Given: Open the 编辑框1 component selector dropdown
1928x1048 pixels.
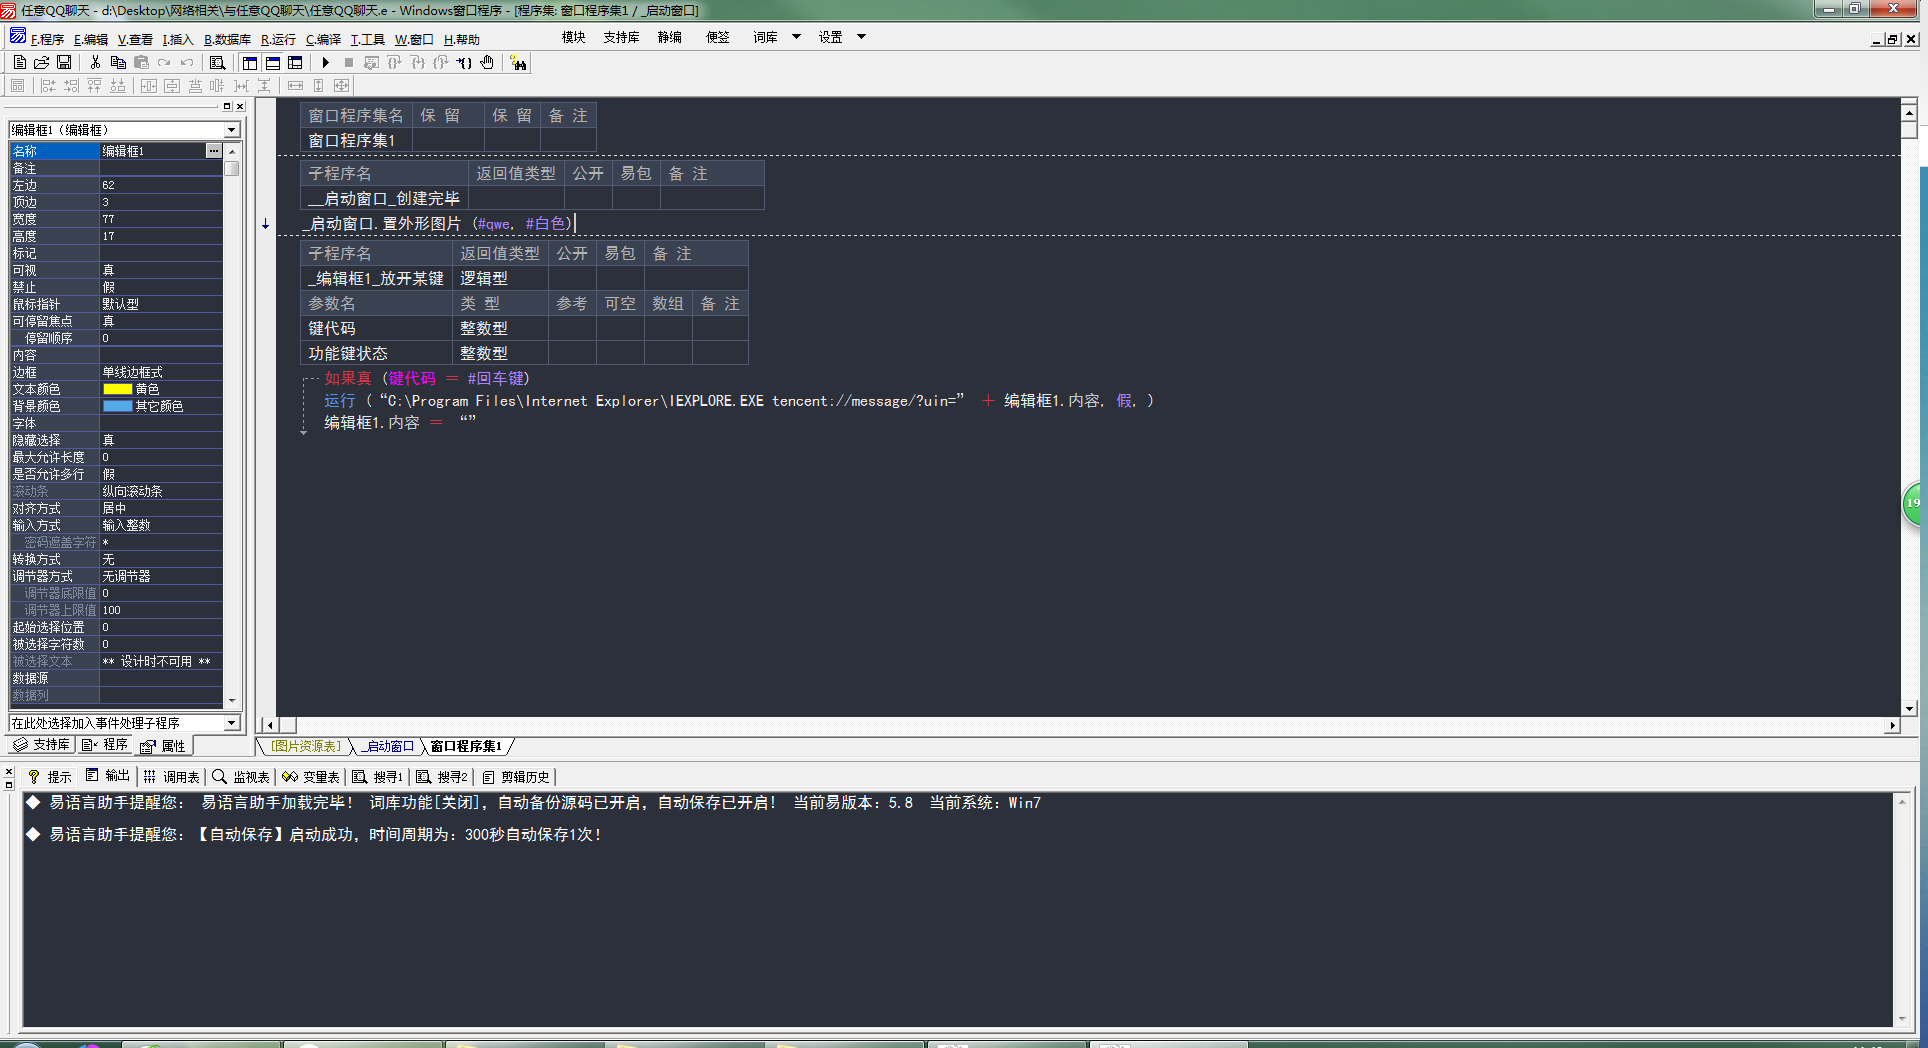Looking at the screenshot, I should tap(232, 130).
